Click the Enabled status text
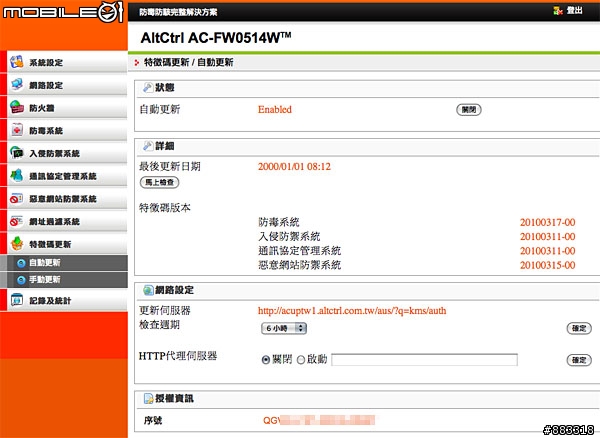Viewport: 600px width, 438px height. (275, 109)
